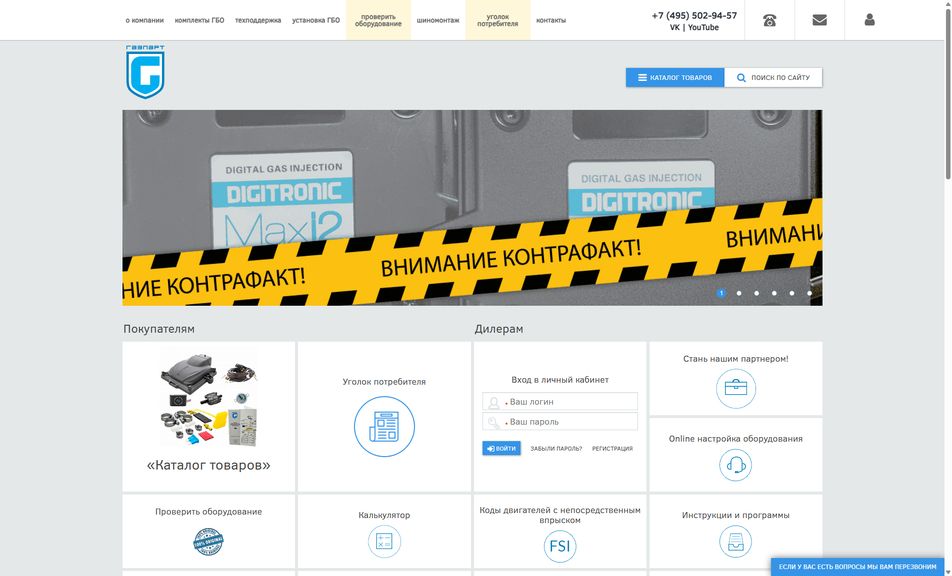Open the Gazpart shield logo
Image resolution: width=952 pixels, height=576 pixels.
(146, 72)
